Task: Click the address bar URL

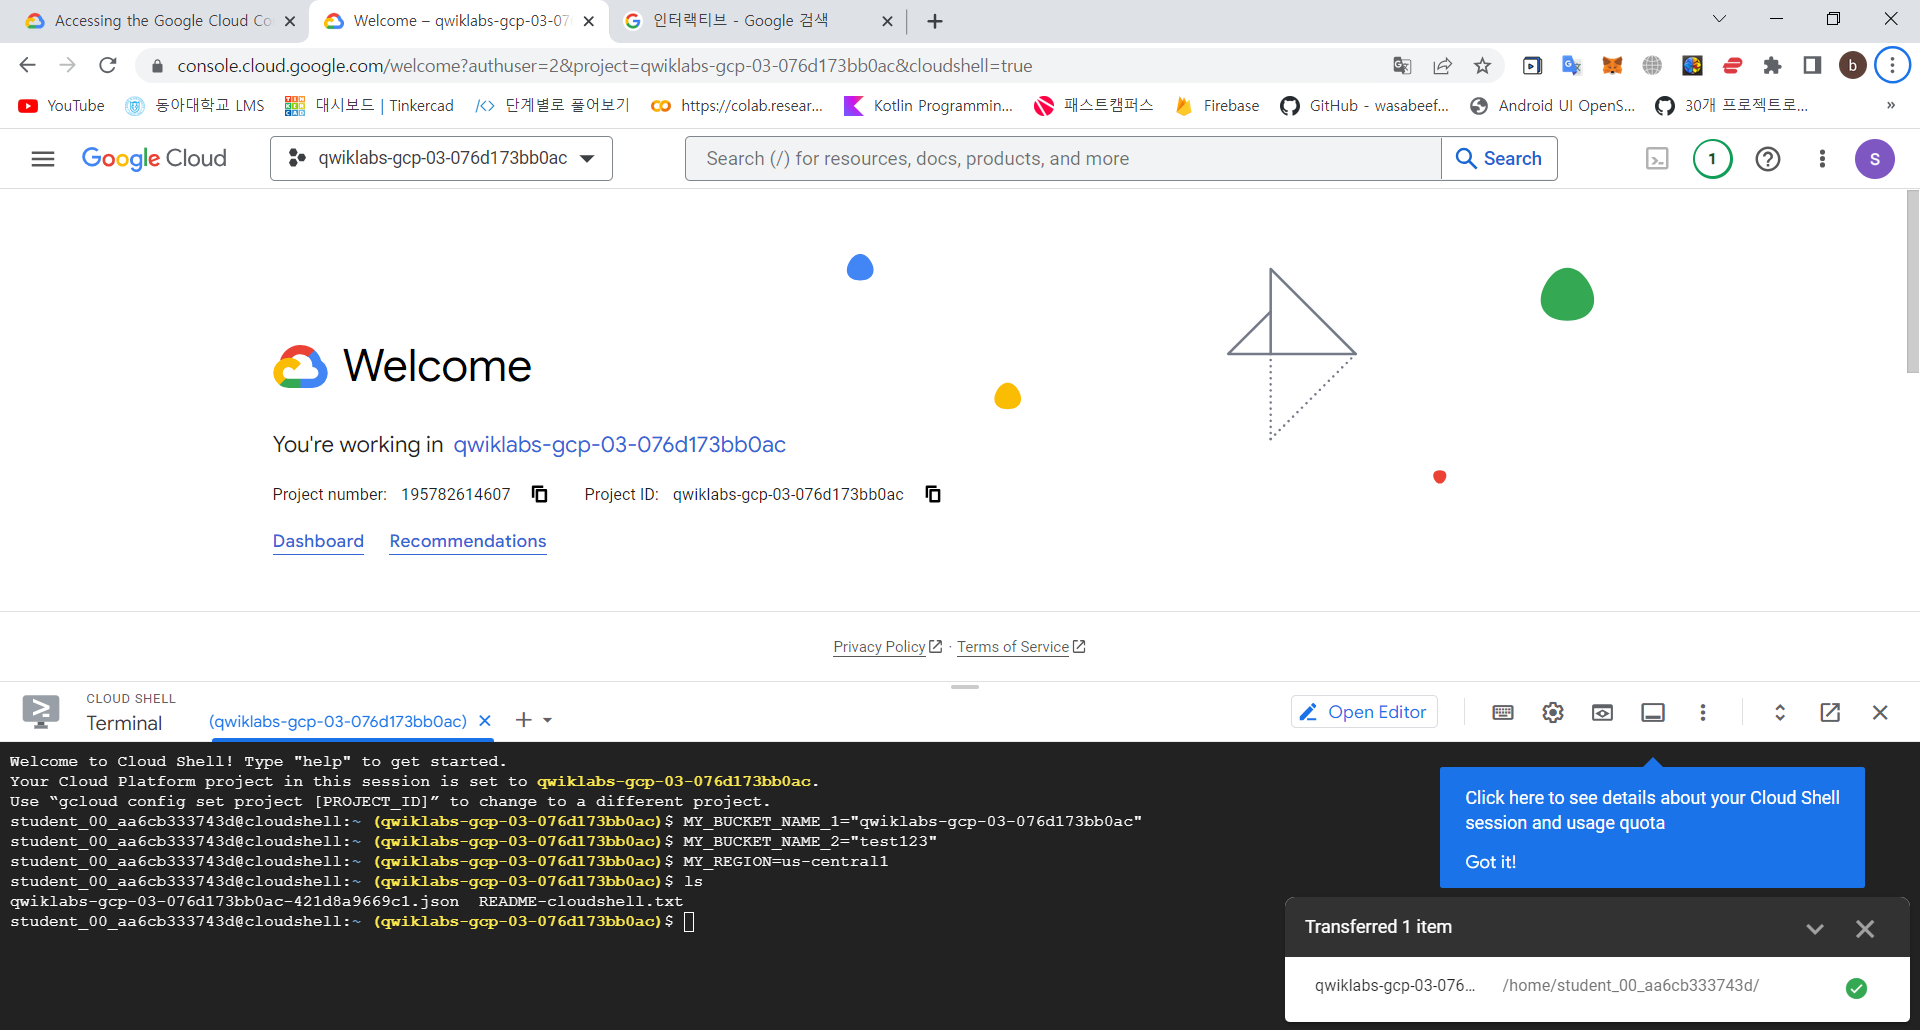Action: pos(604,66)
